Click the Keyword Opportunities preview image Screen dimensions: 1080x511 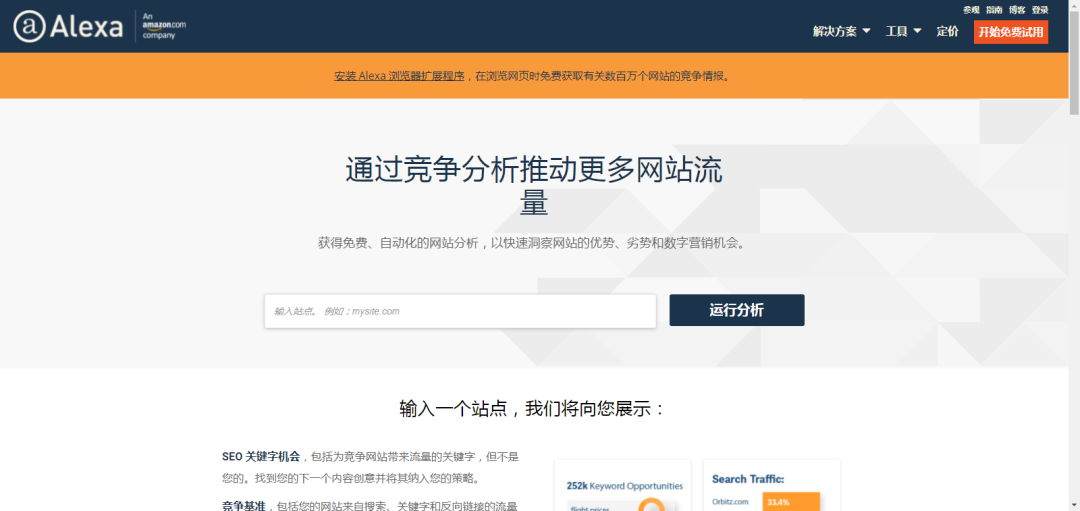(623, 486)
